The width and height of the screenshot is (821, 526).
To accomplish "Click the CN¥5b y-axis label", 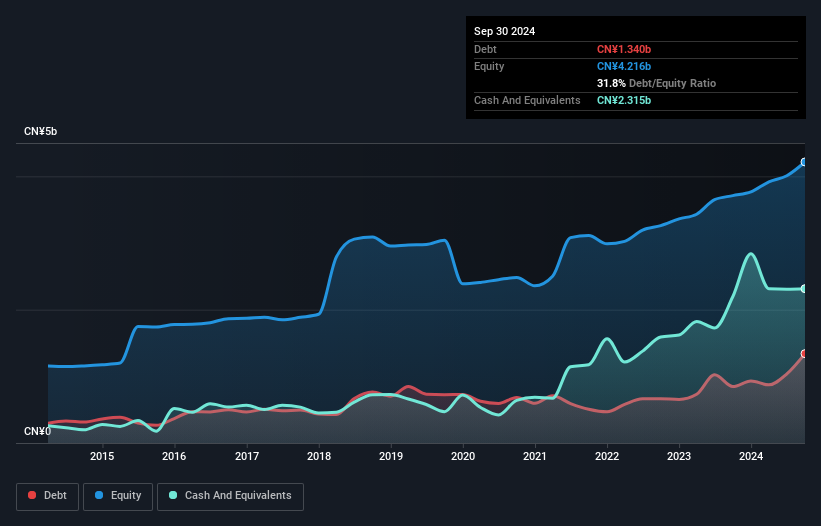I will 40,131.
